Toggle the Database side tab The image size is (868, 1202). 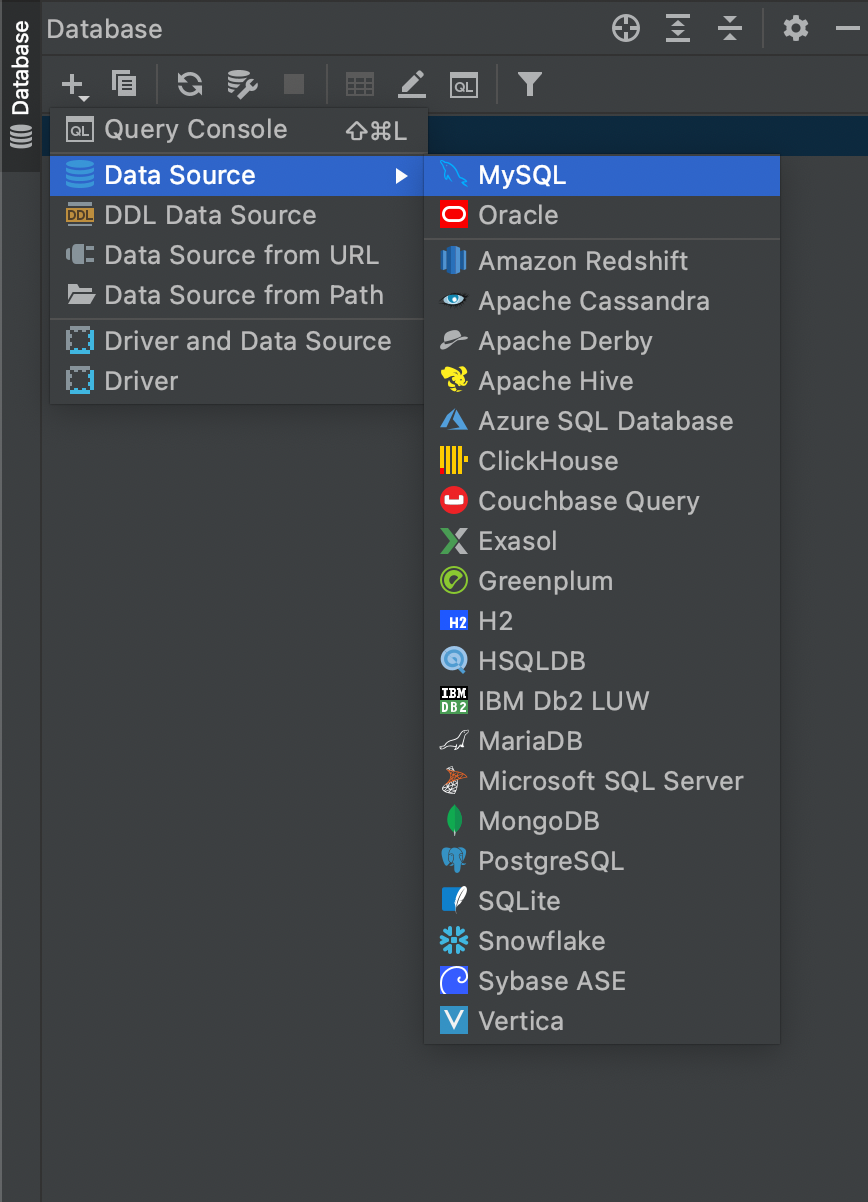[20, 86]
